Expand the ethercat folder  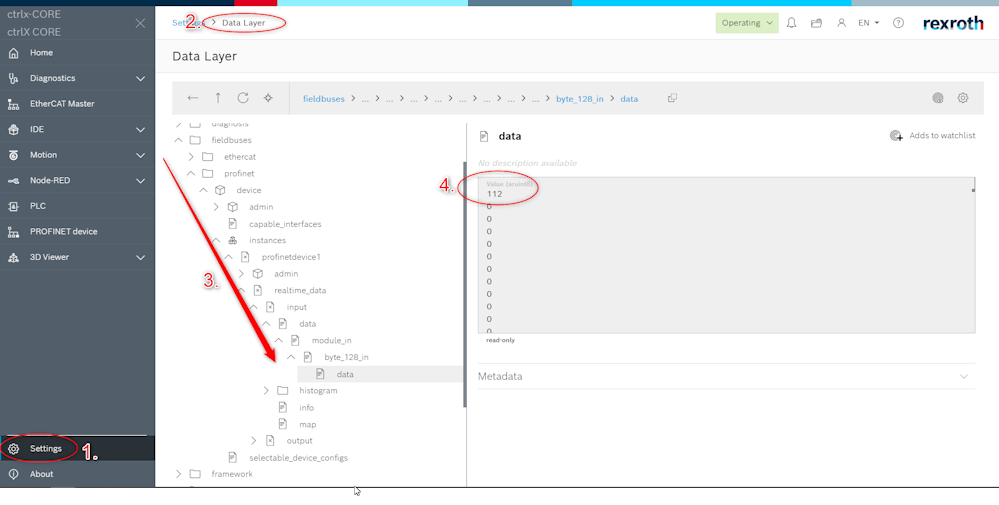(191, 157)
